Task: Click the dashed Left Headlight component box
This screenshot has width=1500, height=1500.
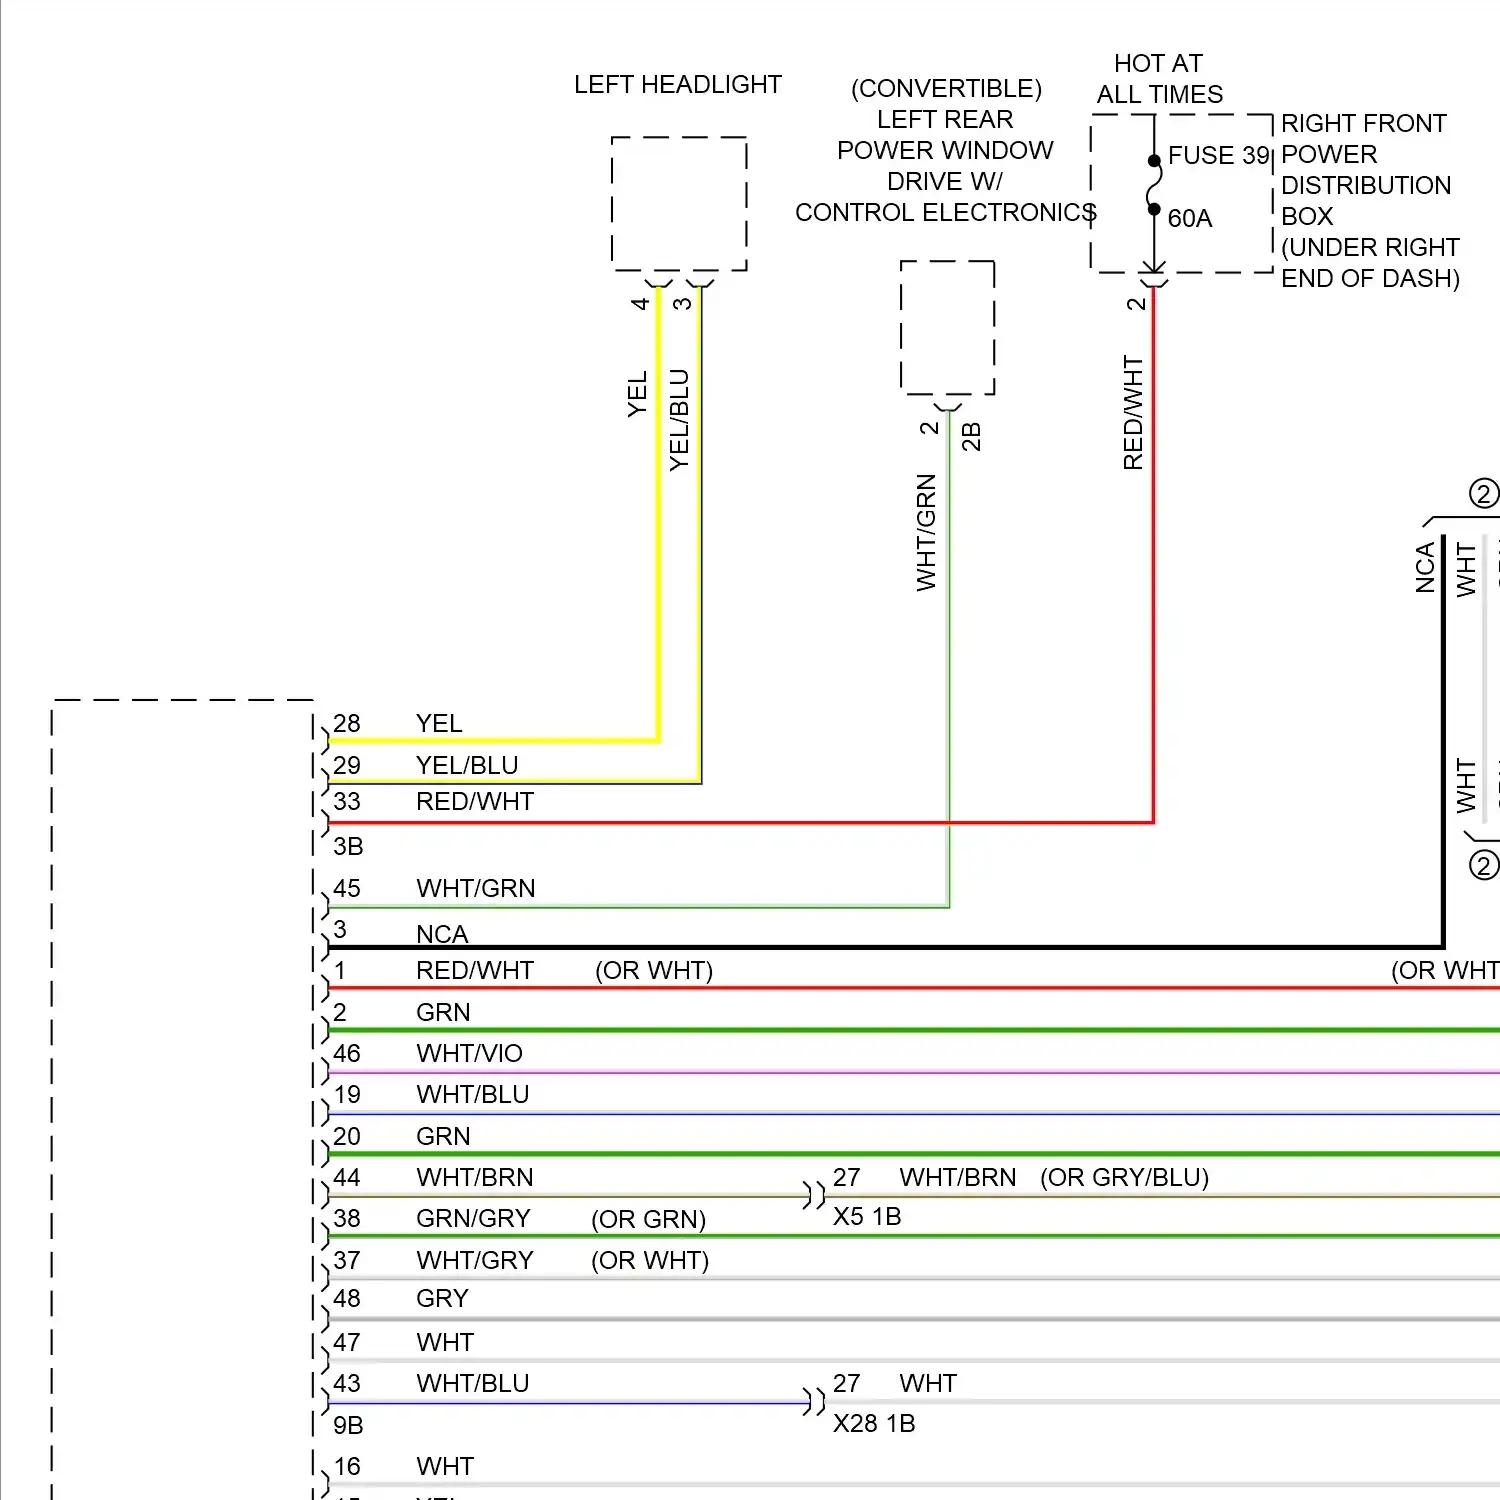Action: pyautogui.click(x=679, y=204)
